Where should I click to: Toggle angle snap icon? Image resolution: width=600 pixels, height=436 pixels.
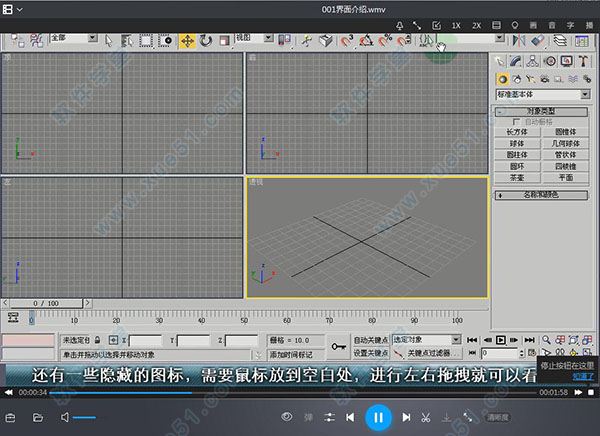tap(366, 41)
